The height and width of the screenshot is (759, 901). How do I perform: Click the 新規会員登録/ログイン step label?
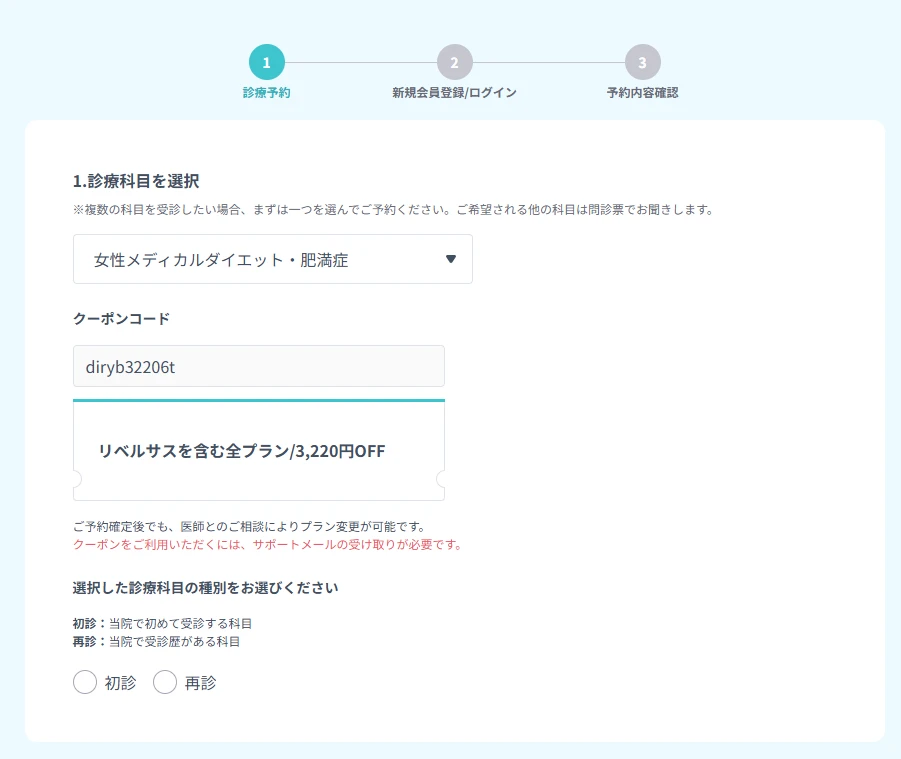[453, 91]
